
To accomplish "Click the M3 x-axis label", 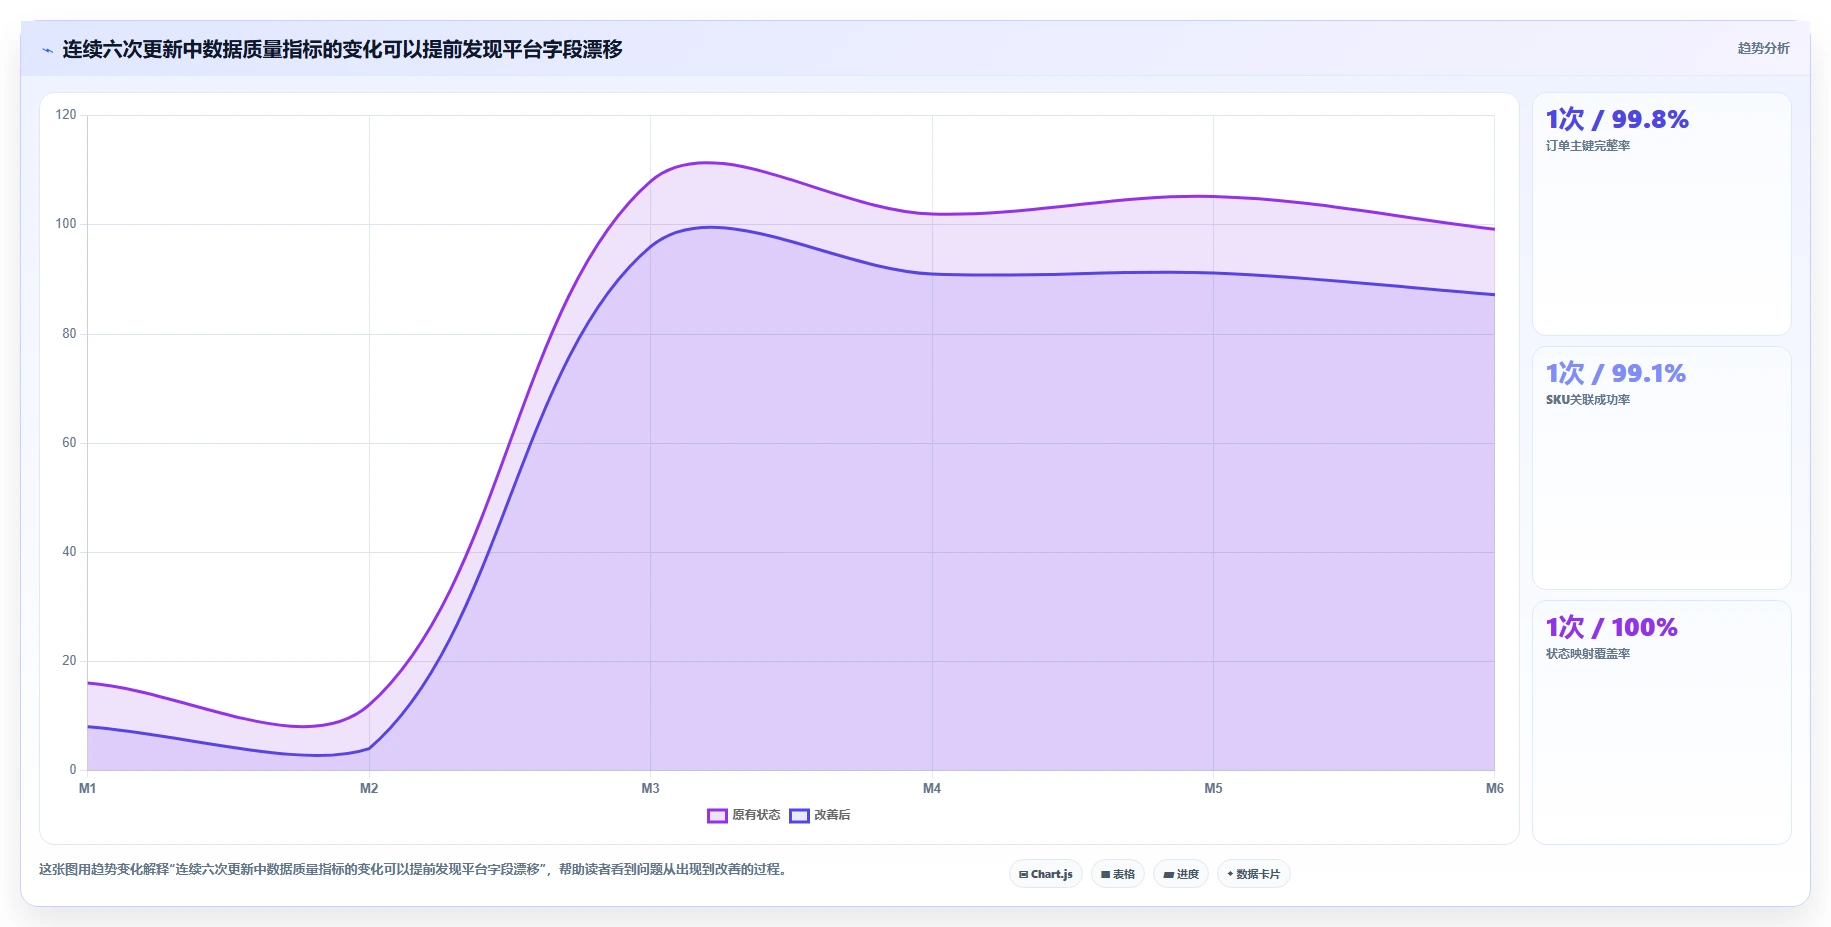I will click(x=650, y=789).
